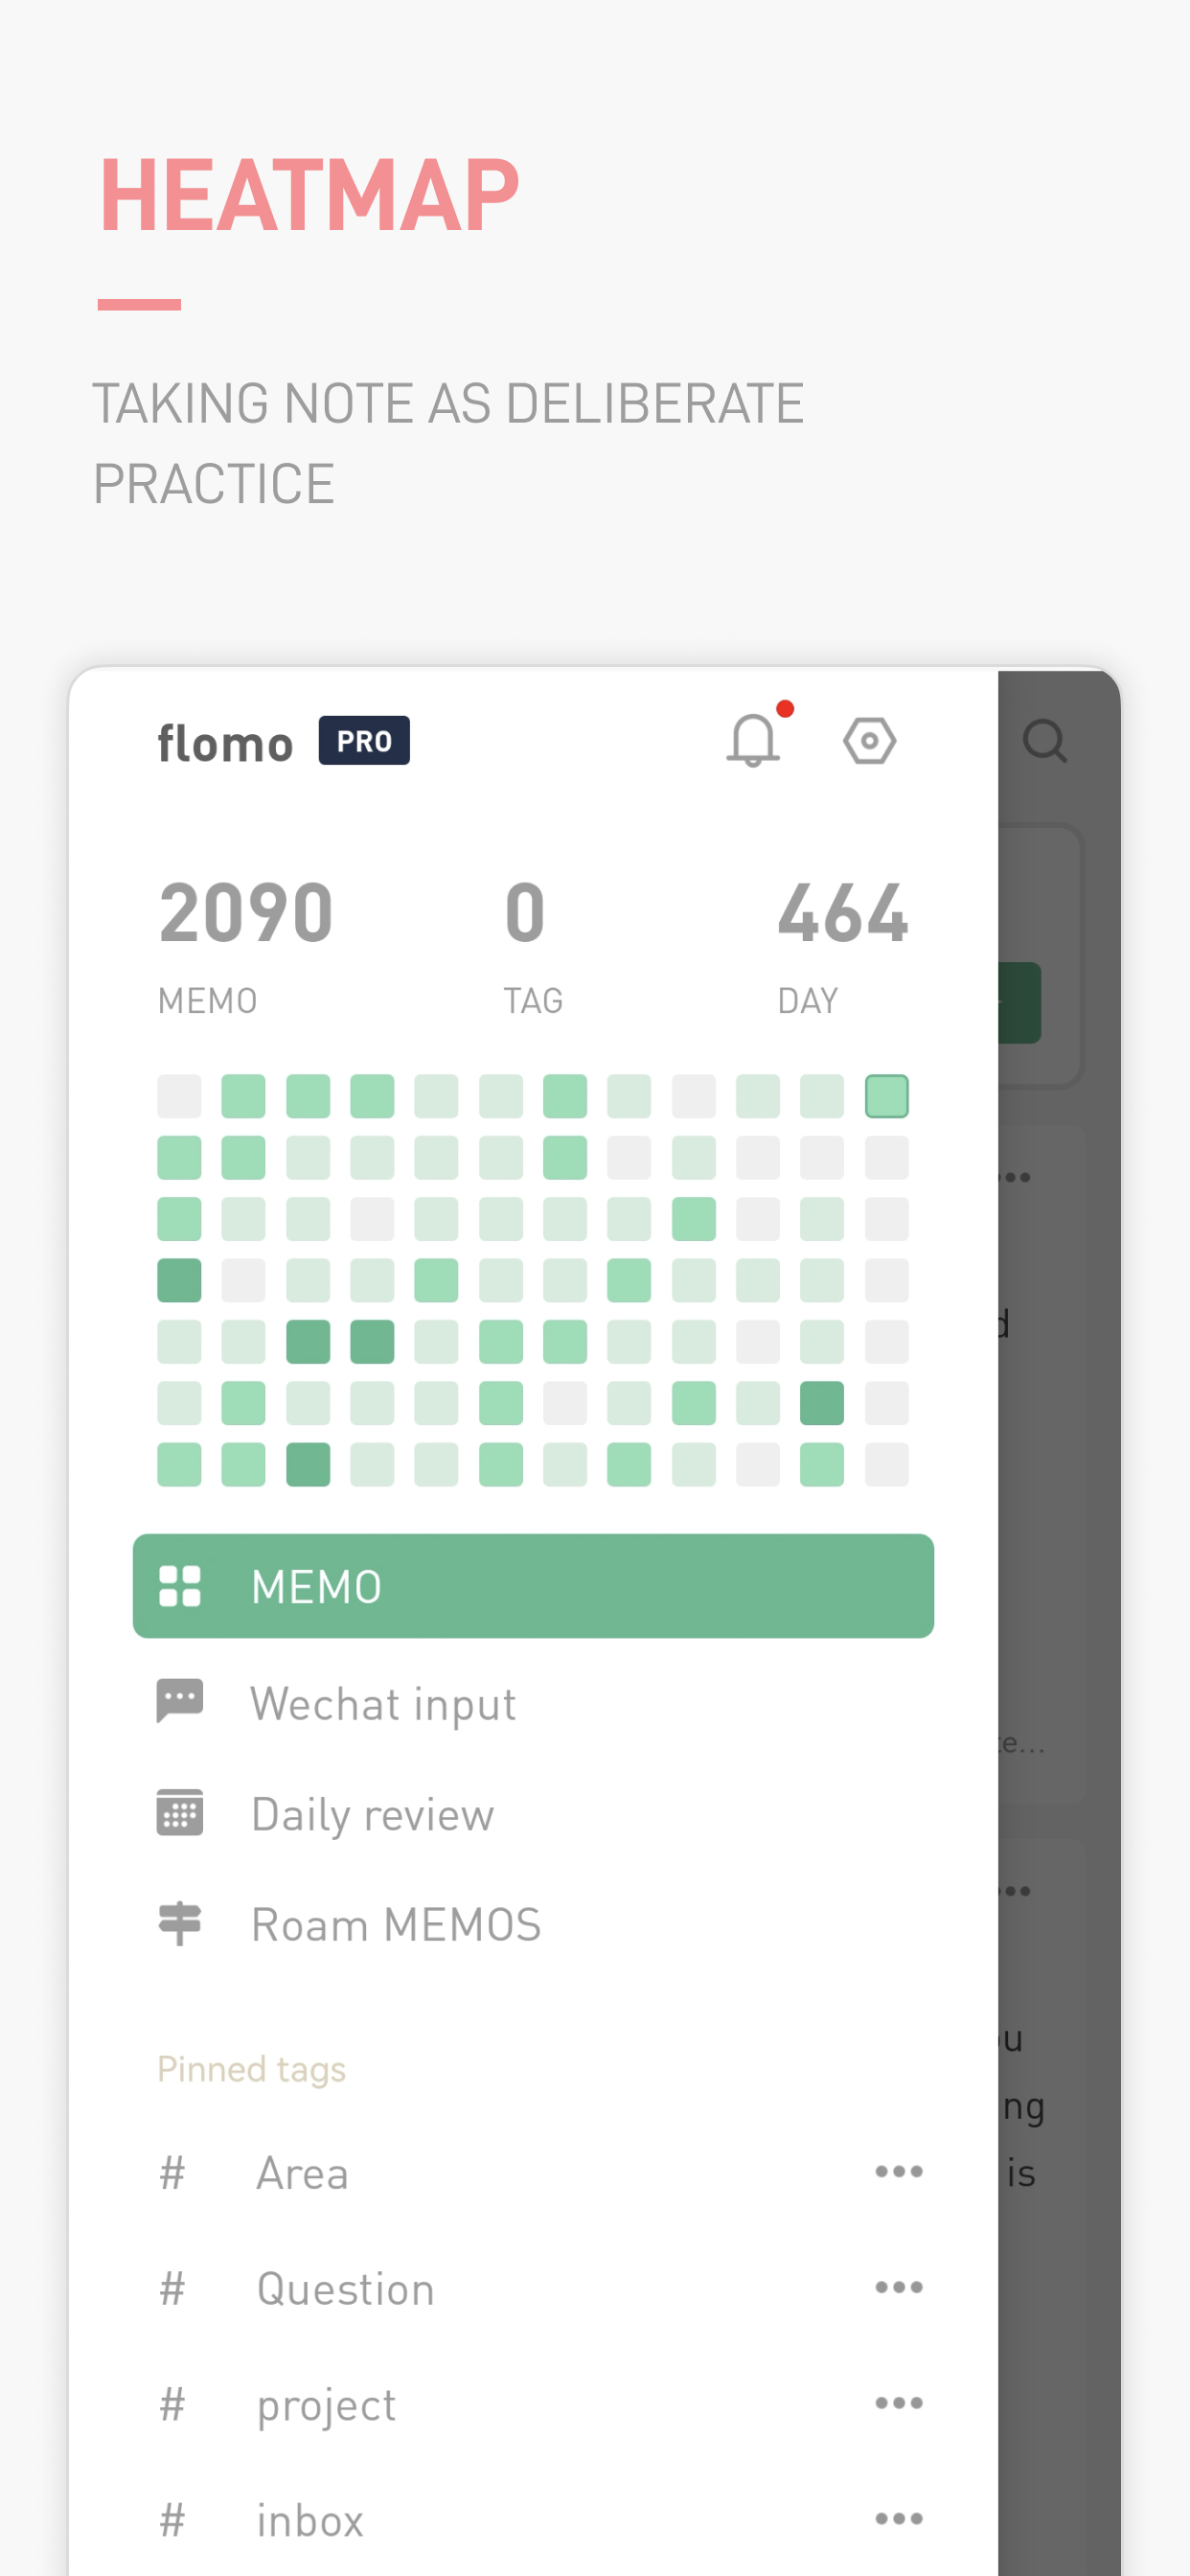The width and height of the screenshot is (1190, 2576).
Task: Click the Daily review calendar icon
Action: [x=180, y=1813]
